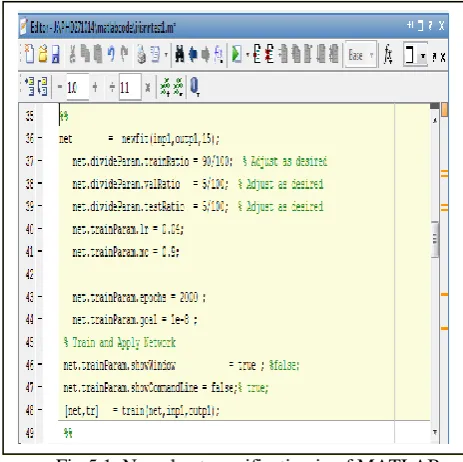Screen dimensions: 463x462
Task: Cut selection with the scissors icon
Action: pos(72,54)
